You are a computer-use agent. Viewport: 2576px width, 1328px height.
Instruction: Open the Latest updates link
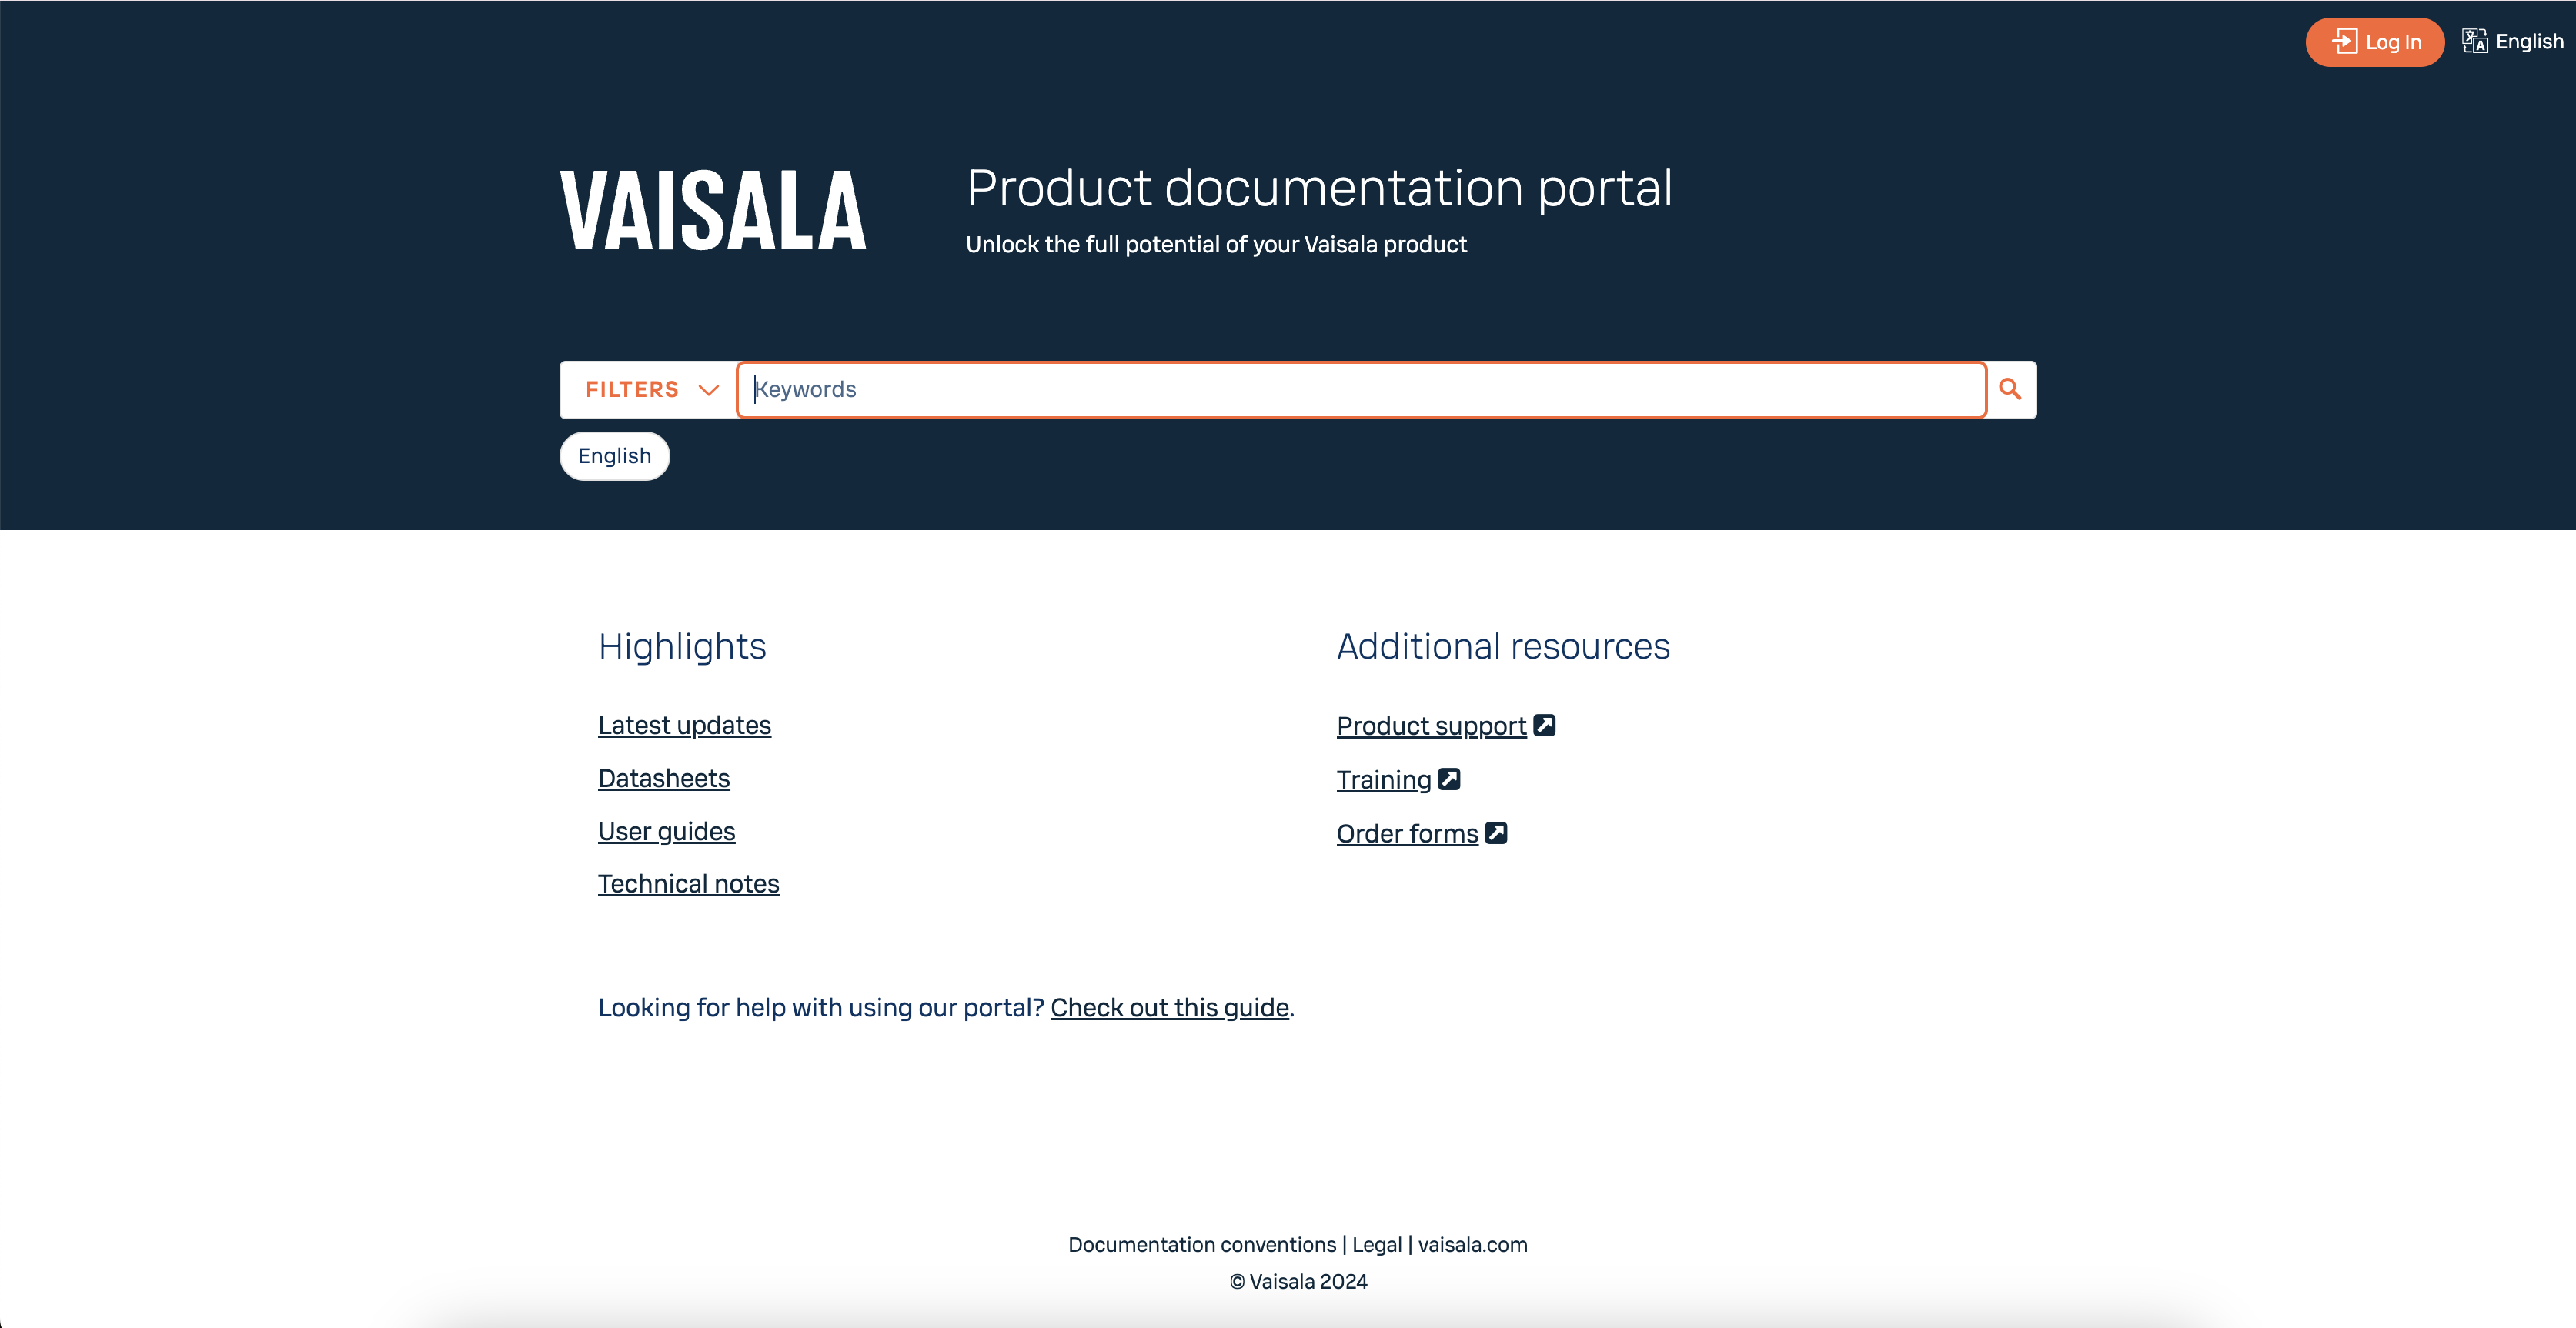click(x=684, y=725)
